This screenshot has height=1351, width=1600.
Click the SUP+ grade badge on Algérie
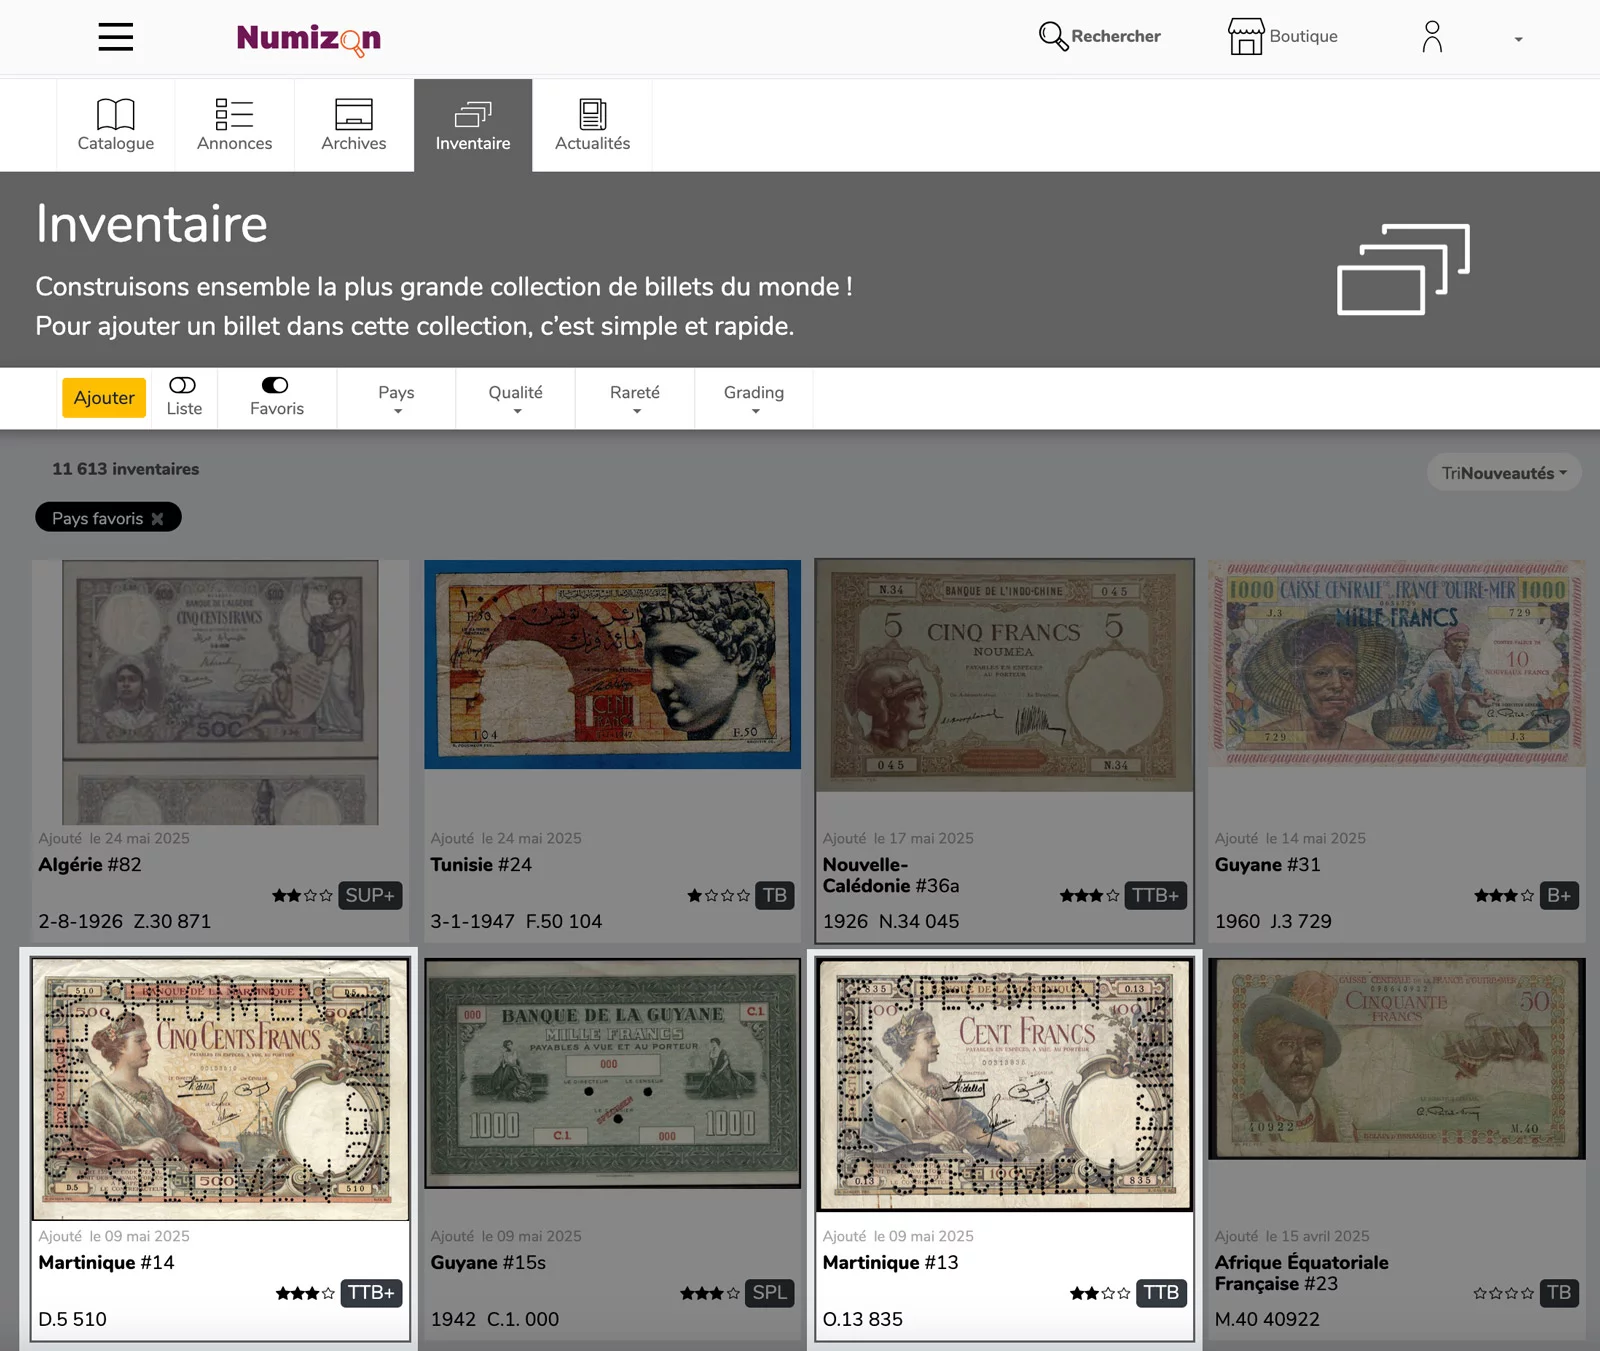pos(370,896)
